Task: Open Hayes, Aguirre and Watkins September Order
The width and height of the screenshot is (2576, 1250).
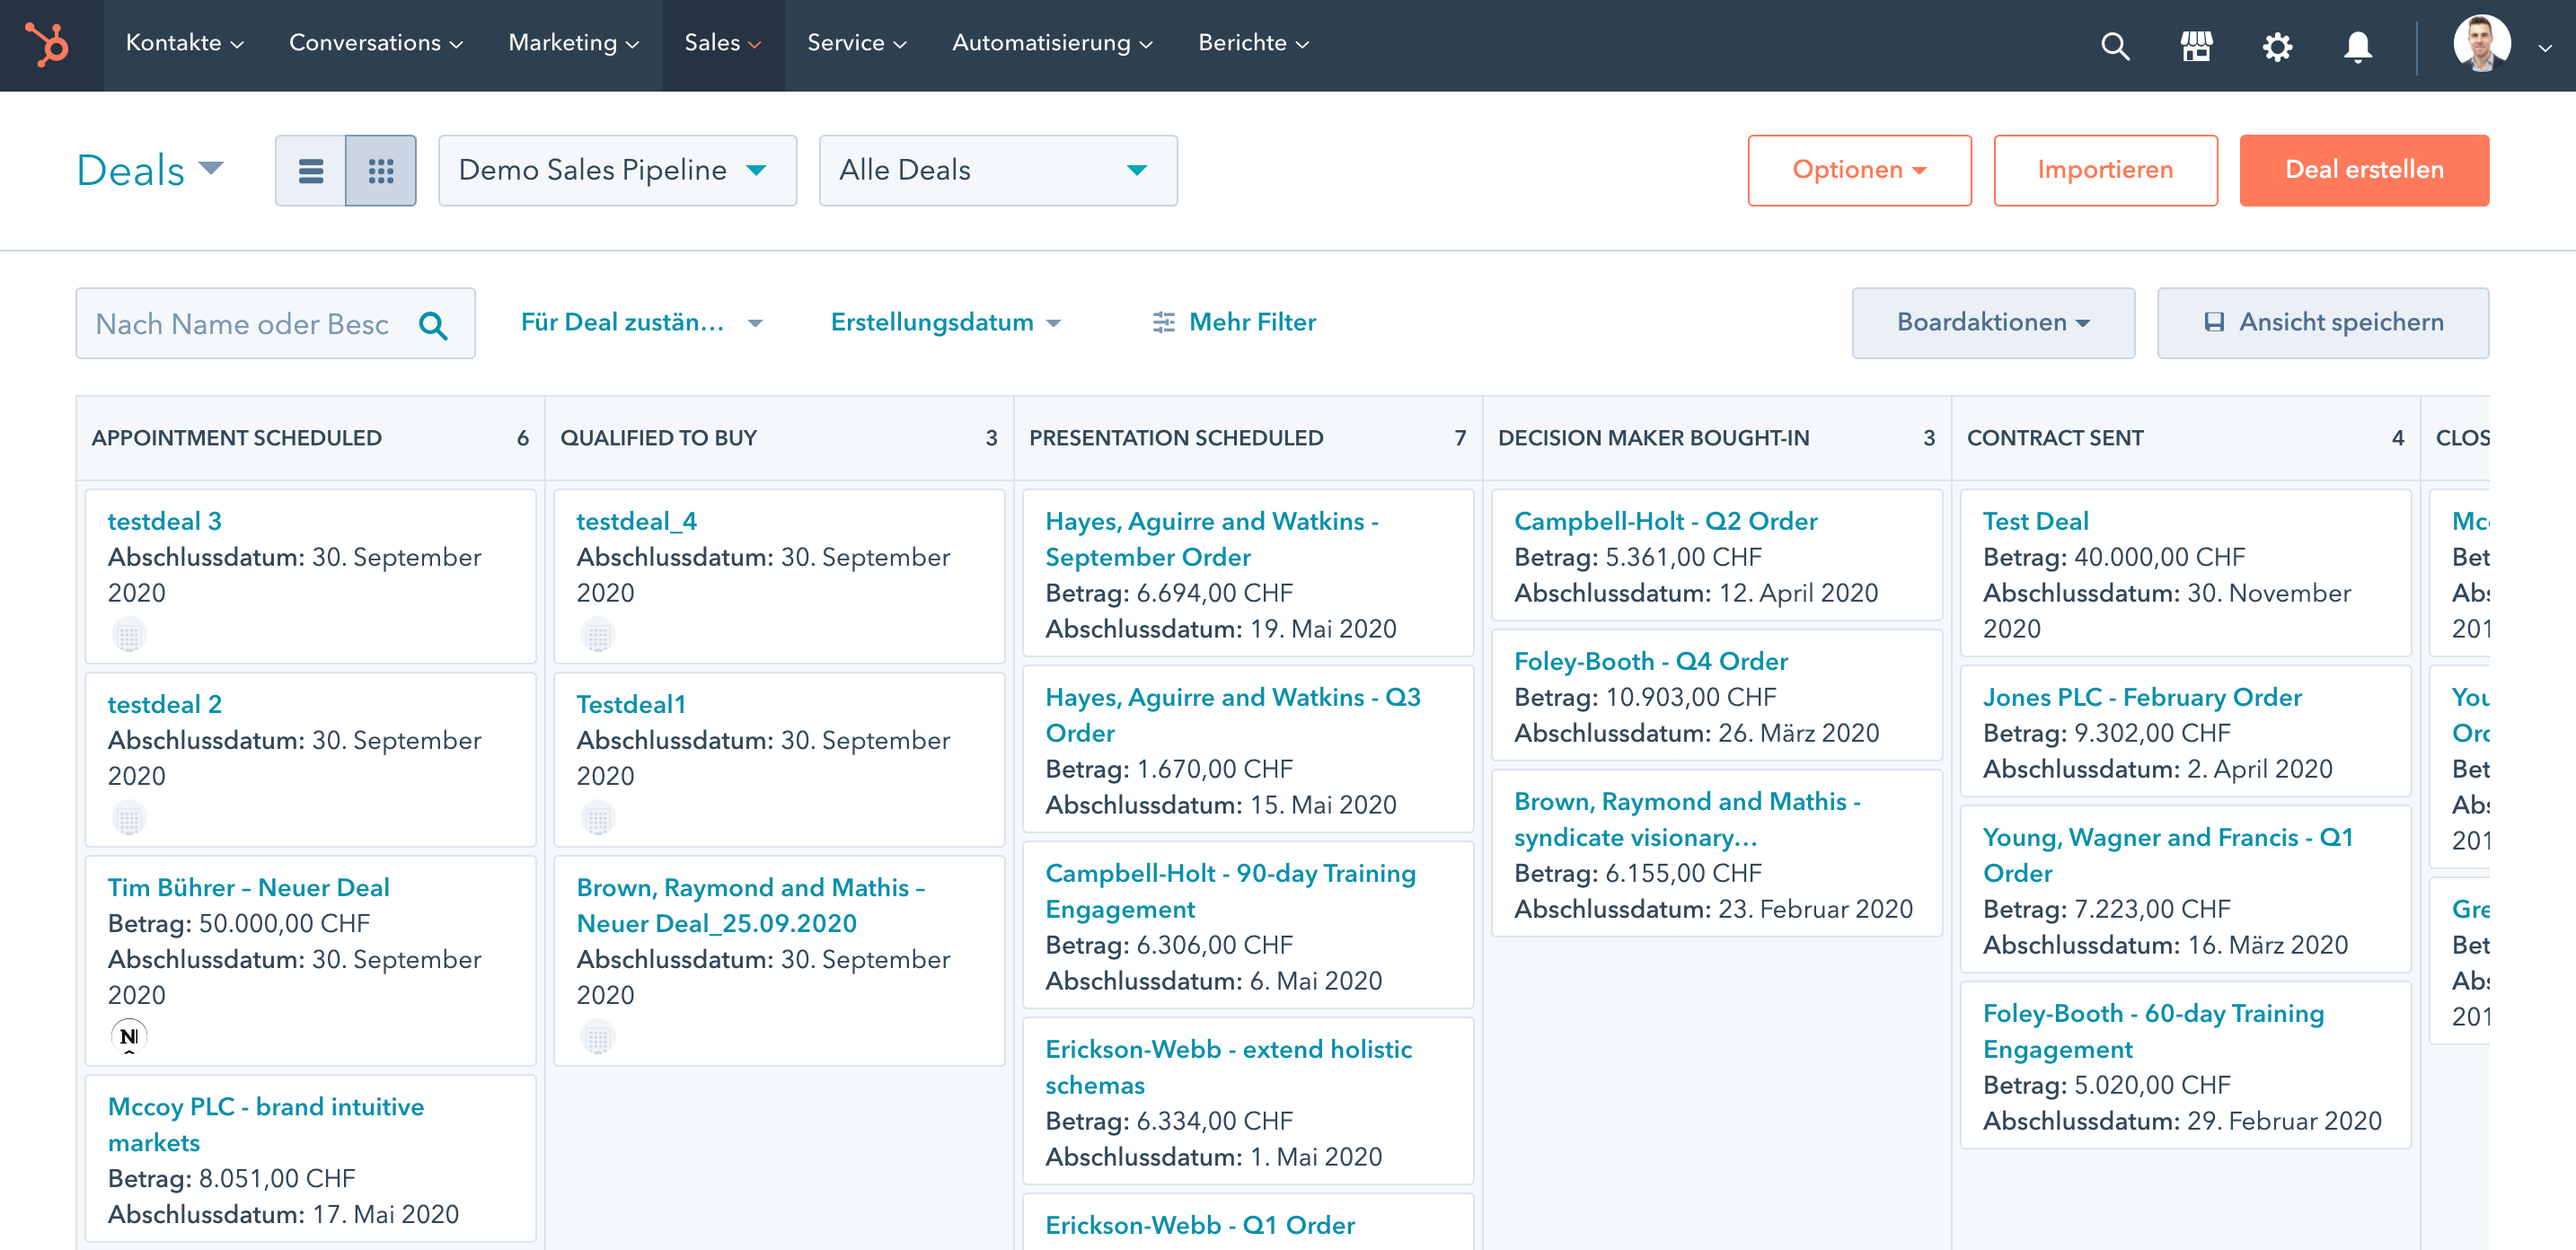Action: (1211, 539)
